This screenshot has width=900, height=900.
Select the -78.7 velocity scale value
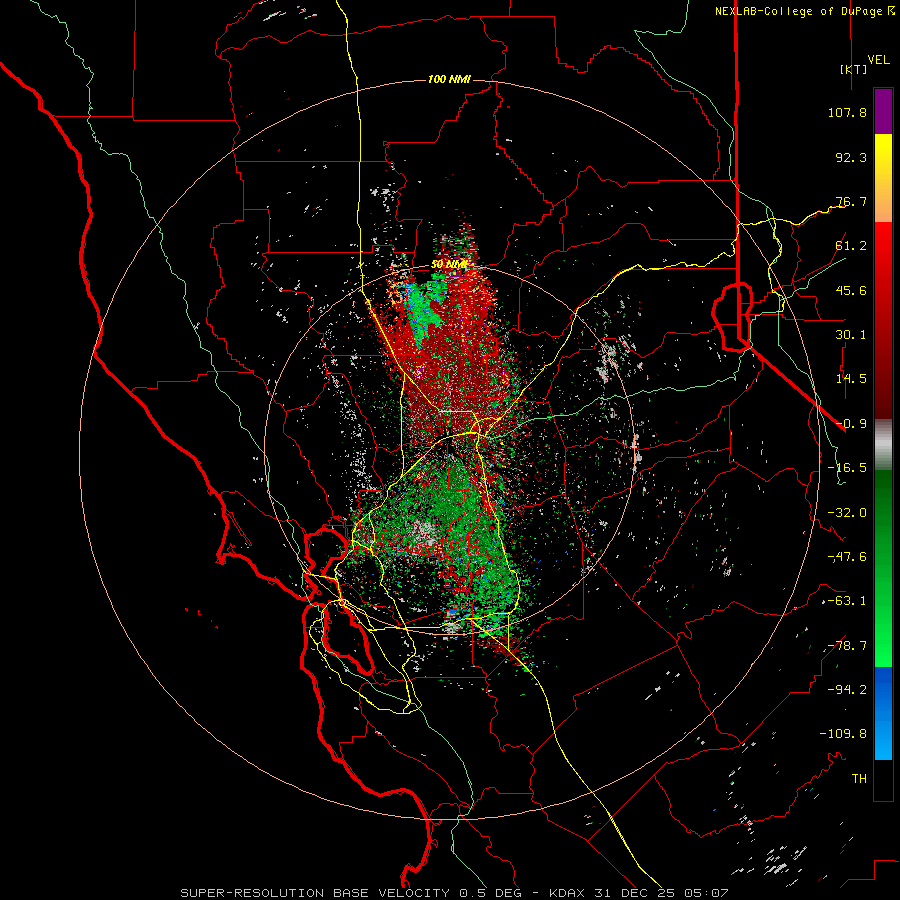[847, 646]
